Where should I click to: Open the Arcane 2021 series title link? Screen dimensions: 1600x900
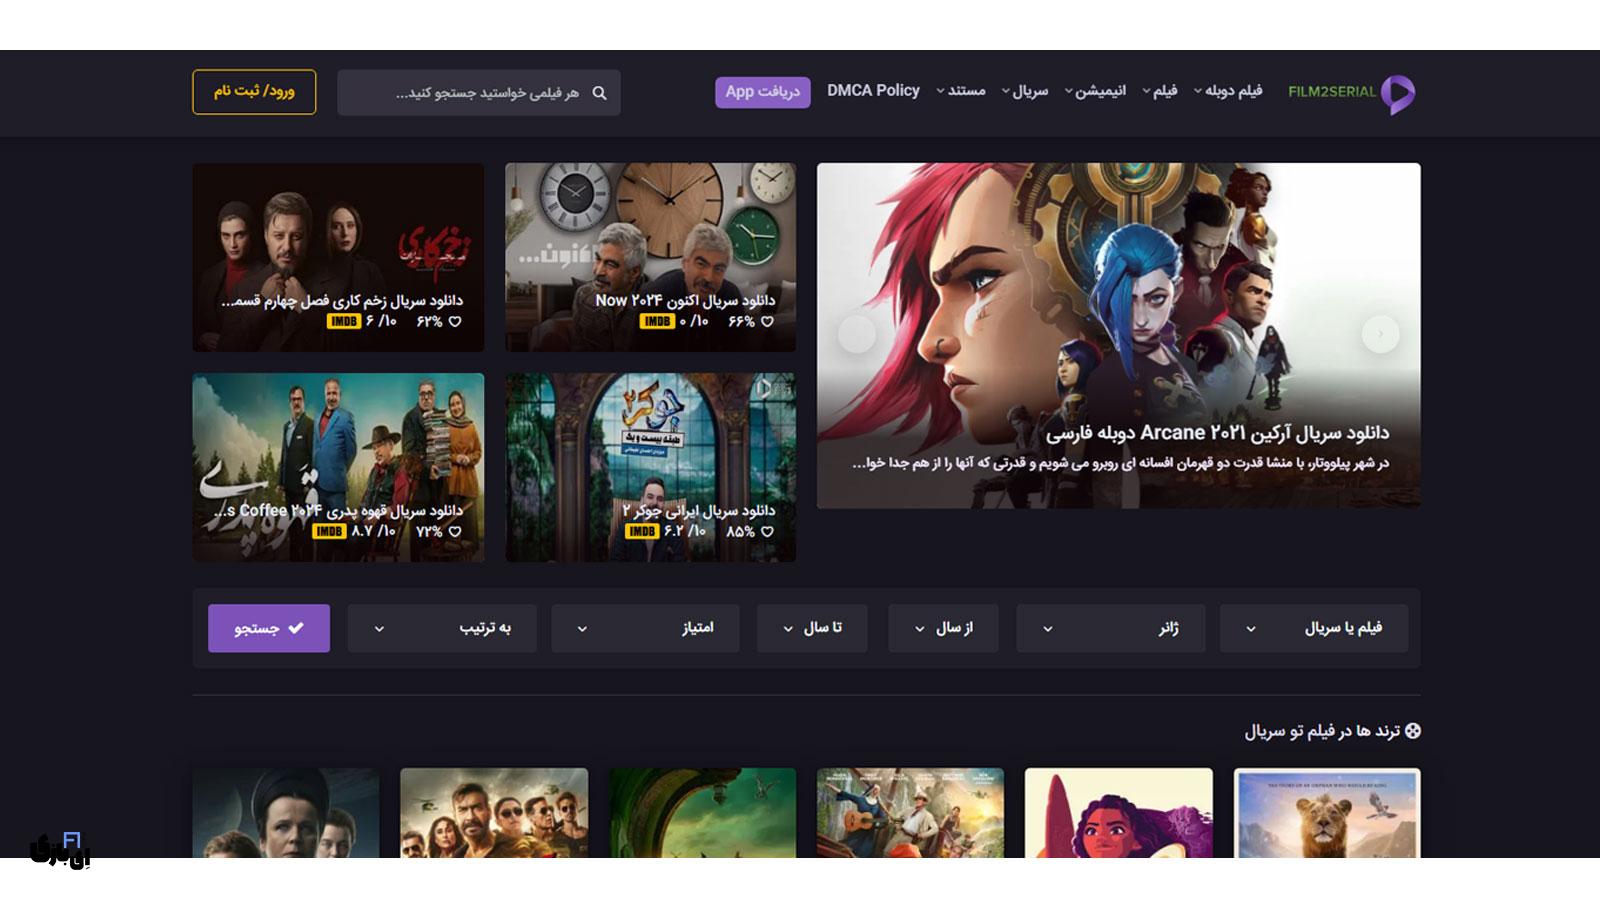pos(1217,433)
